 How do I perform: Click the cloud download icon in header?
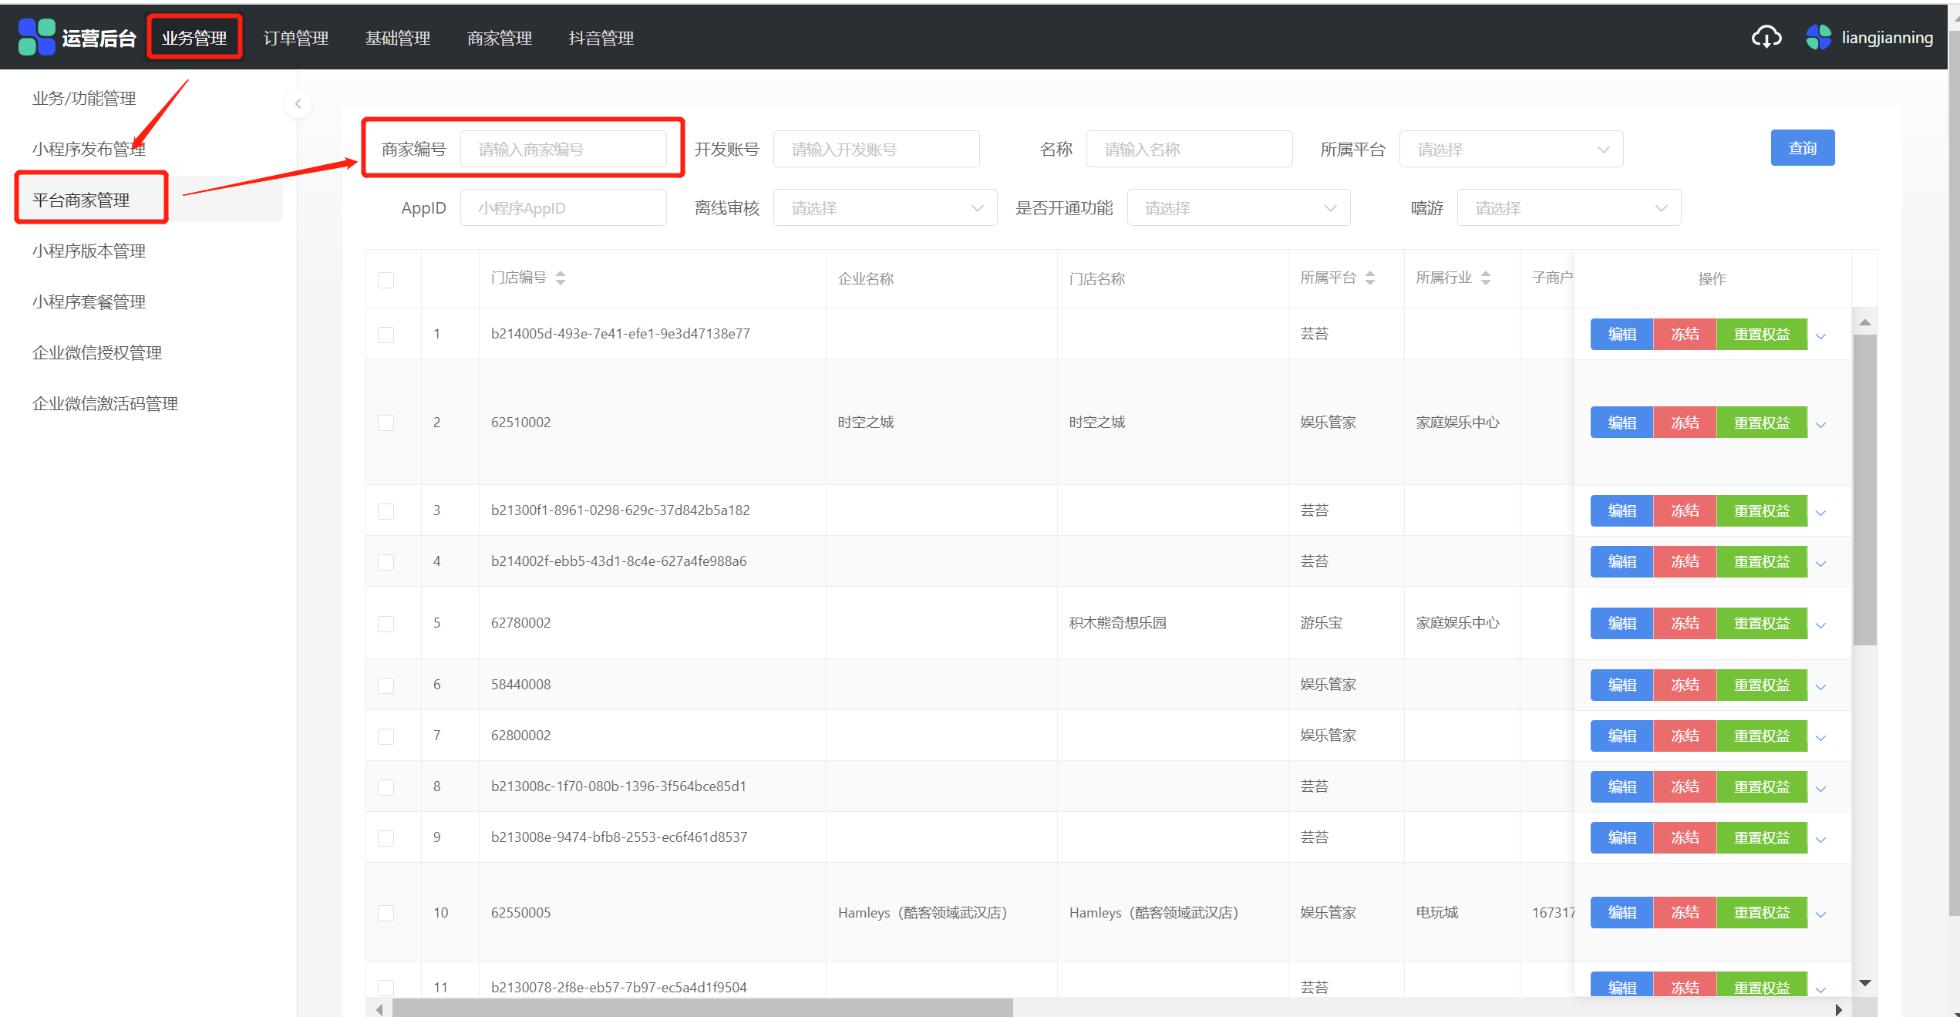(x=1766, y=37)
